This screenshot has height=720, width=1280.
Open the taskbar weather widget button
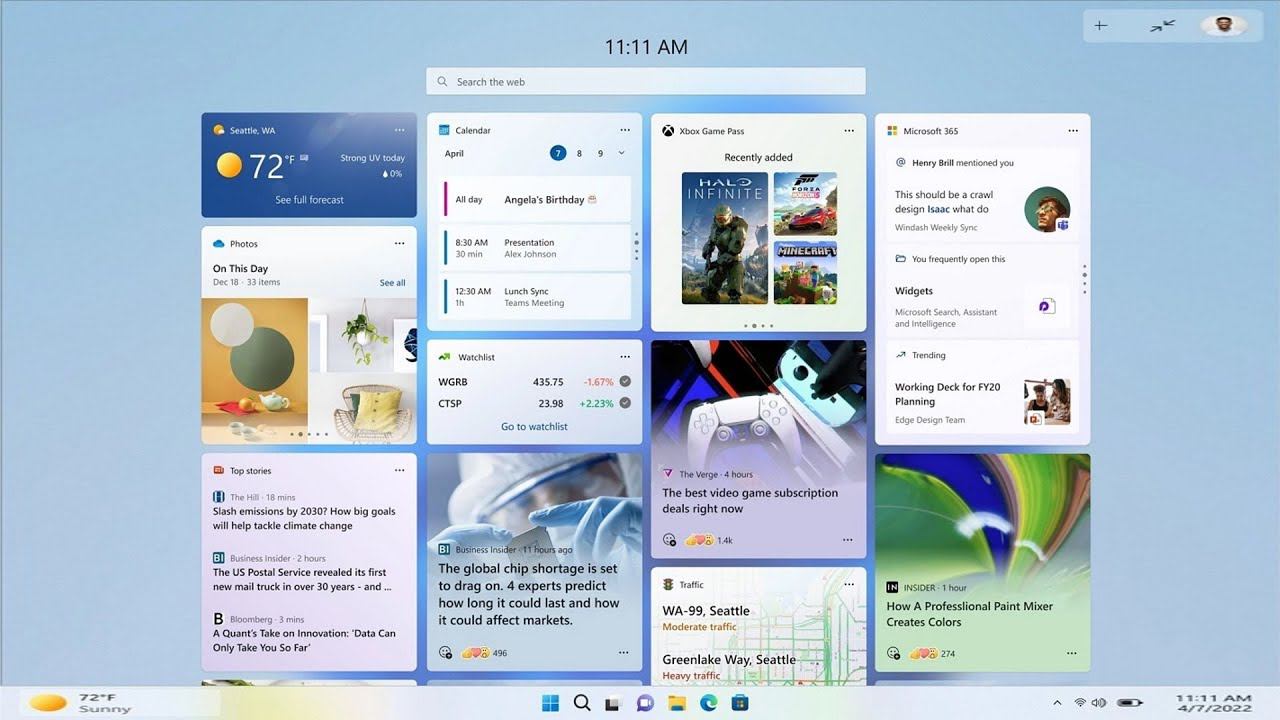pos(79,703)
